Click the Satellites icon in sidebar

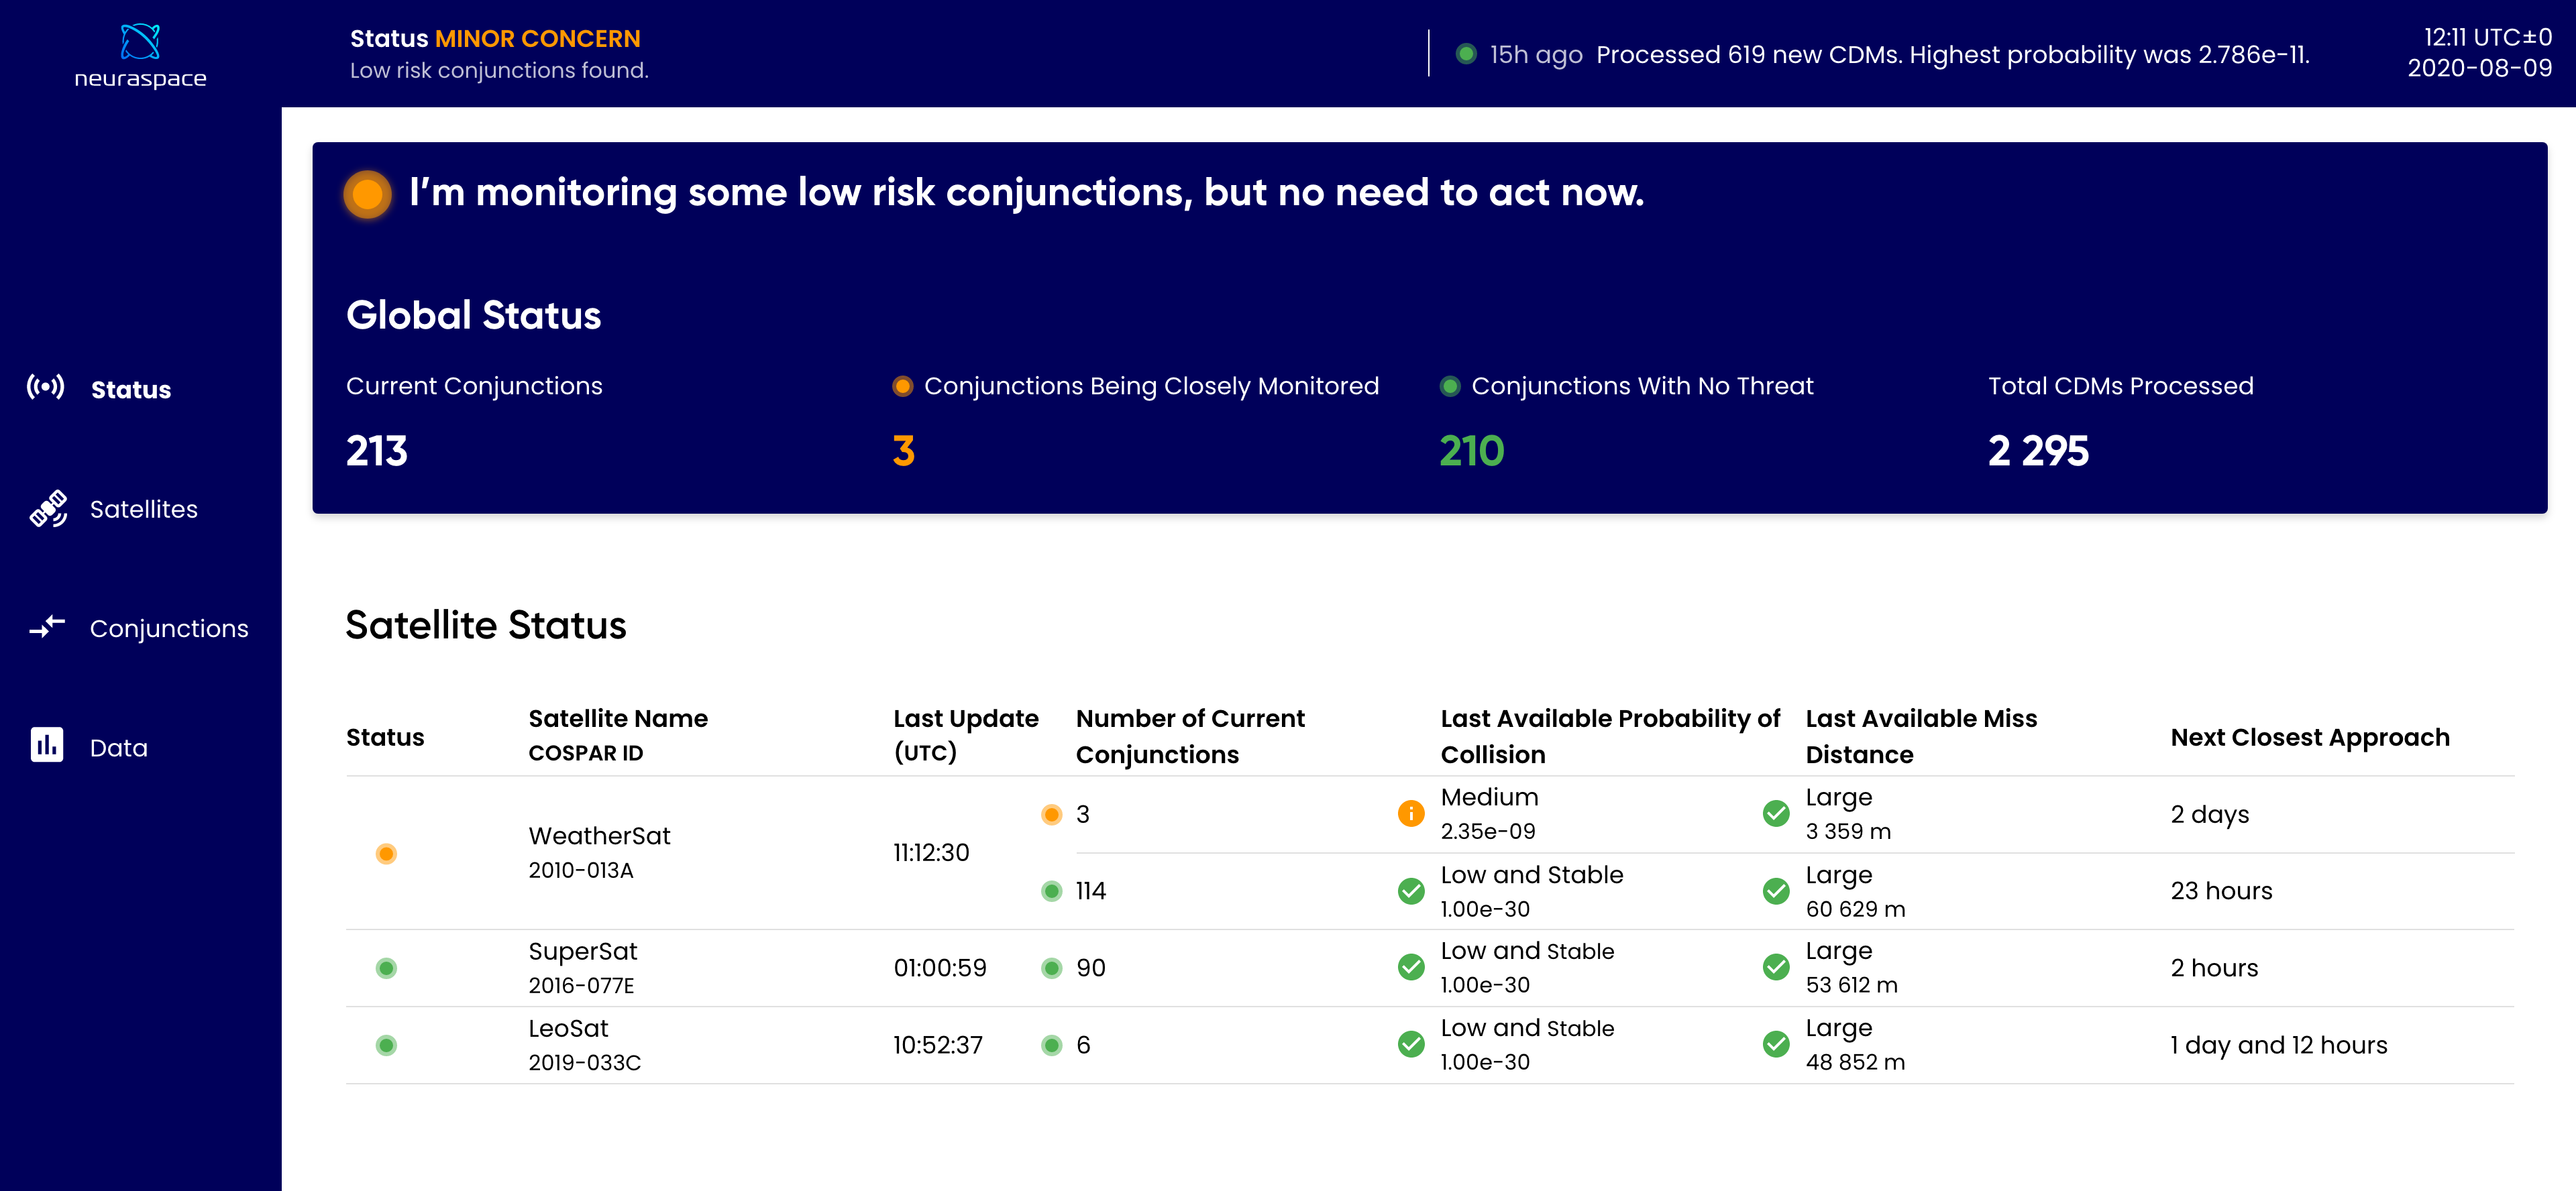pos(47,509)
